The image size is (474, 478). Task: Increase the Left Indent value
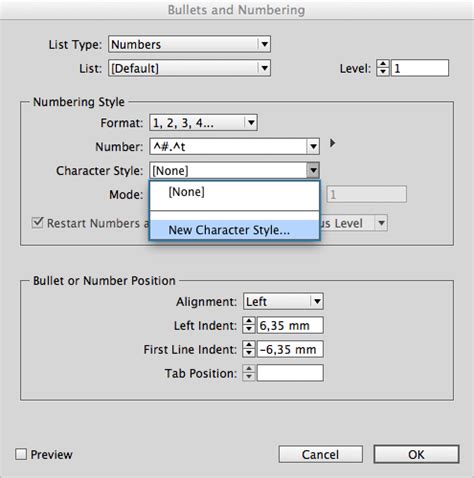click(x=249, y=321)
